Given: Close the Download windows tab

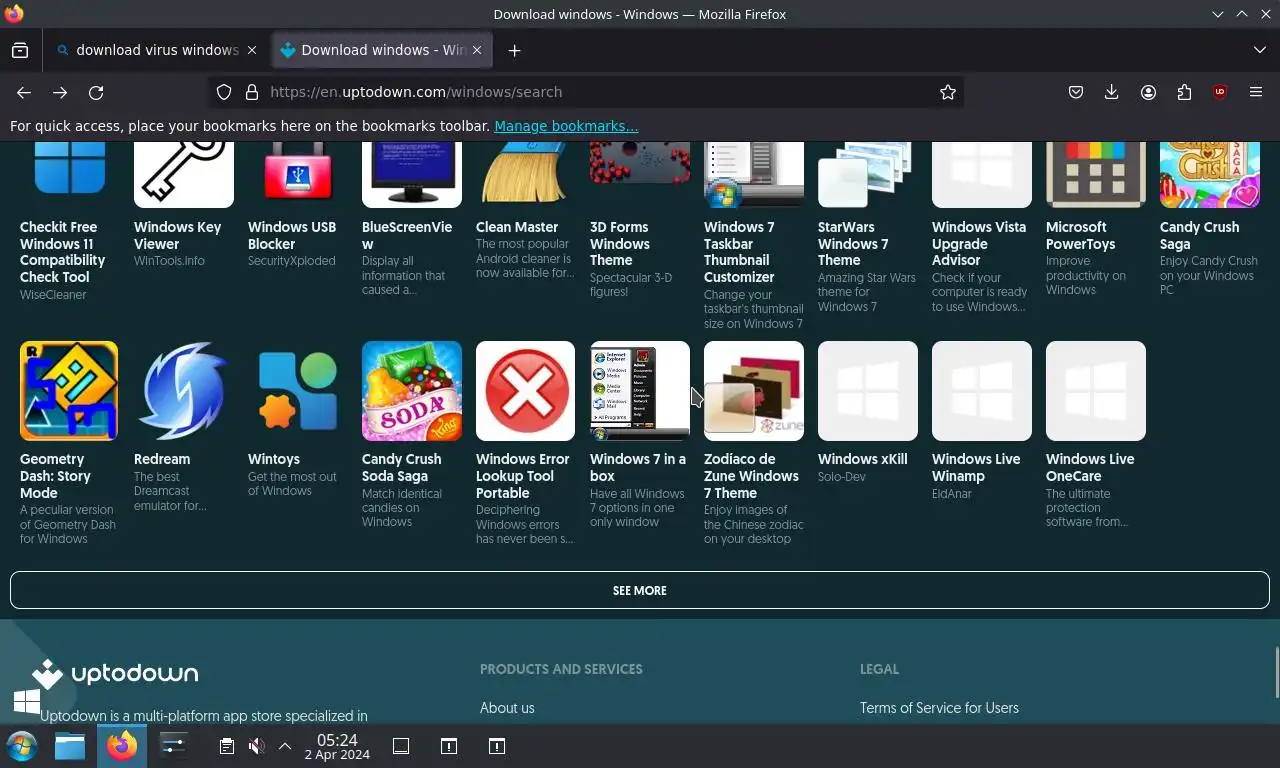Looking at the screenshot, I should tap(477, 50).
